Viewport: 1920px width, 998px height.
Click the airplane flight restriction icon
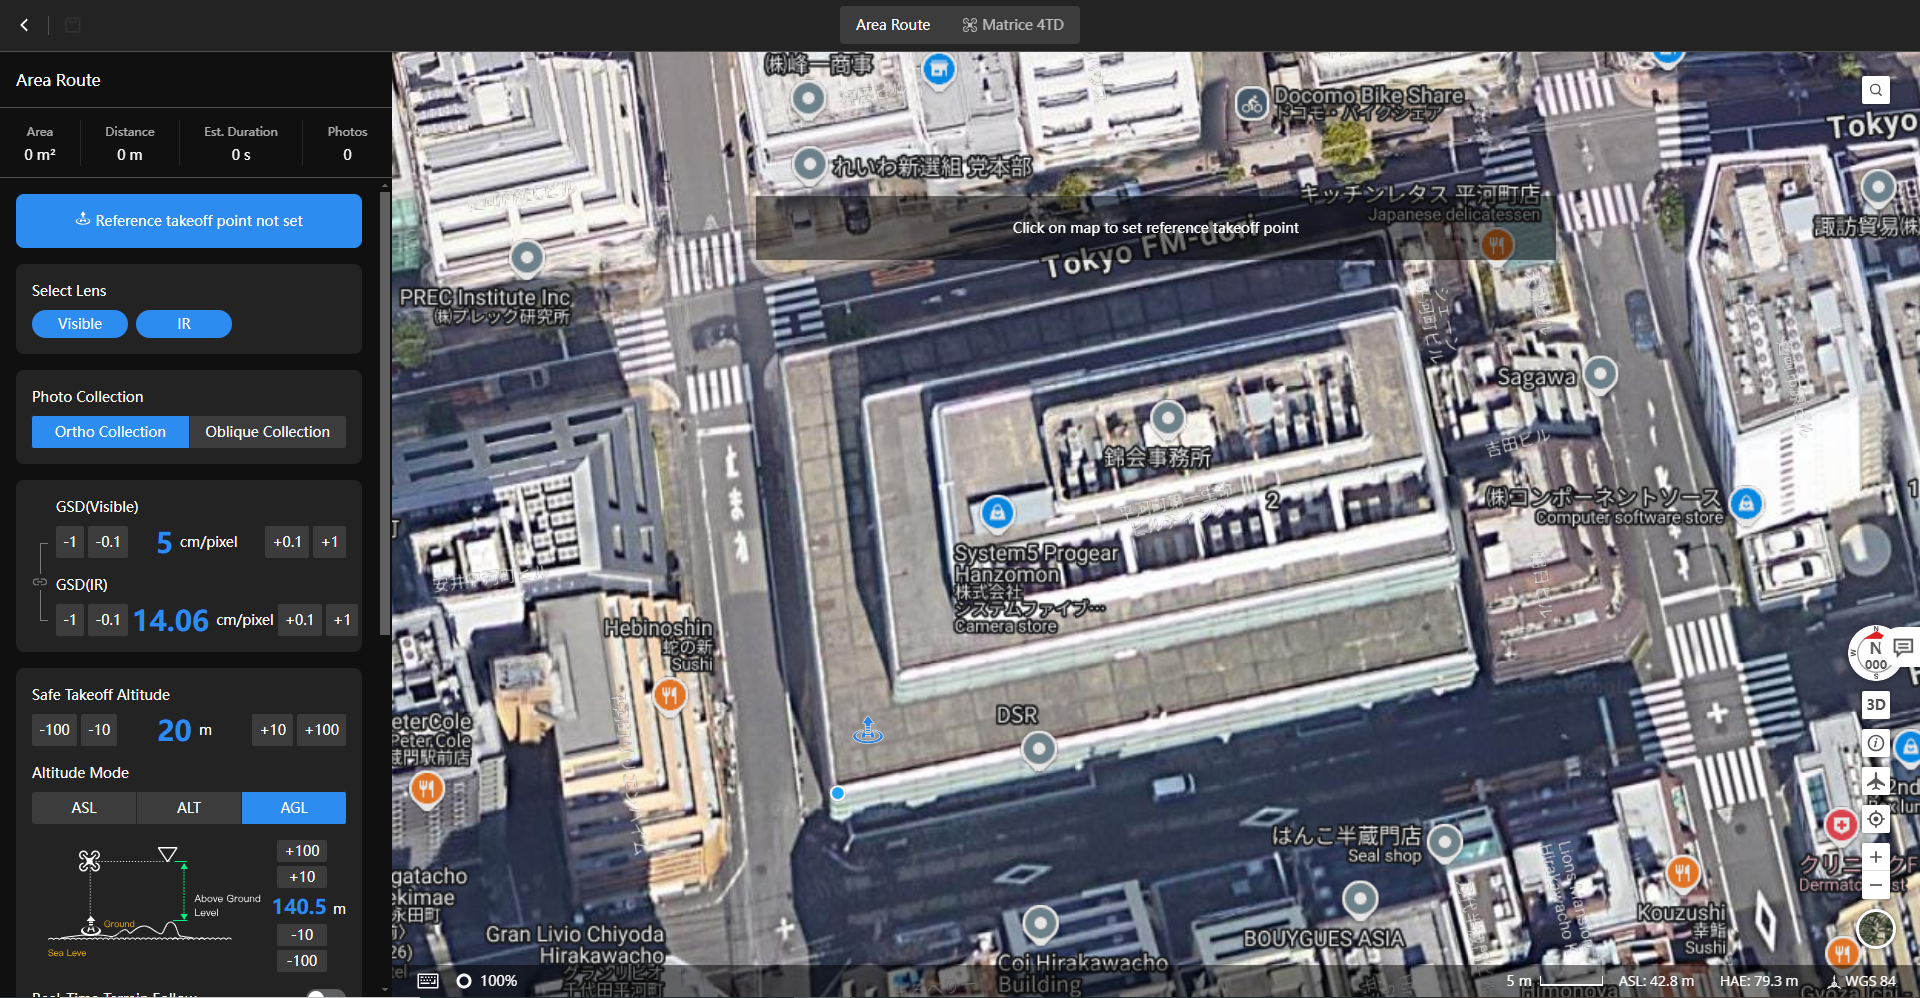[x=1876, y=781]
